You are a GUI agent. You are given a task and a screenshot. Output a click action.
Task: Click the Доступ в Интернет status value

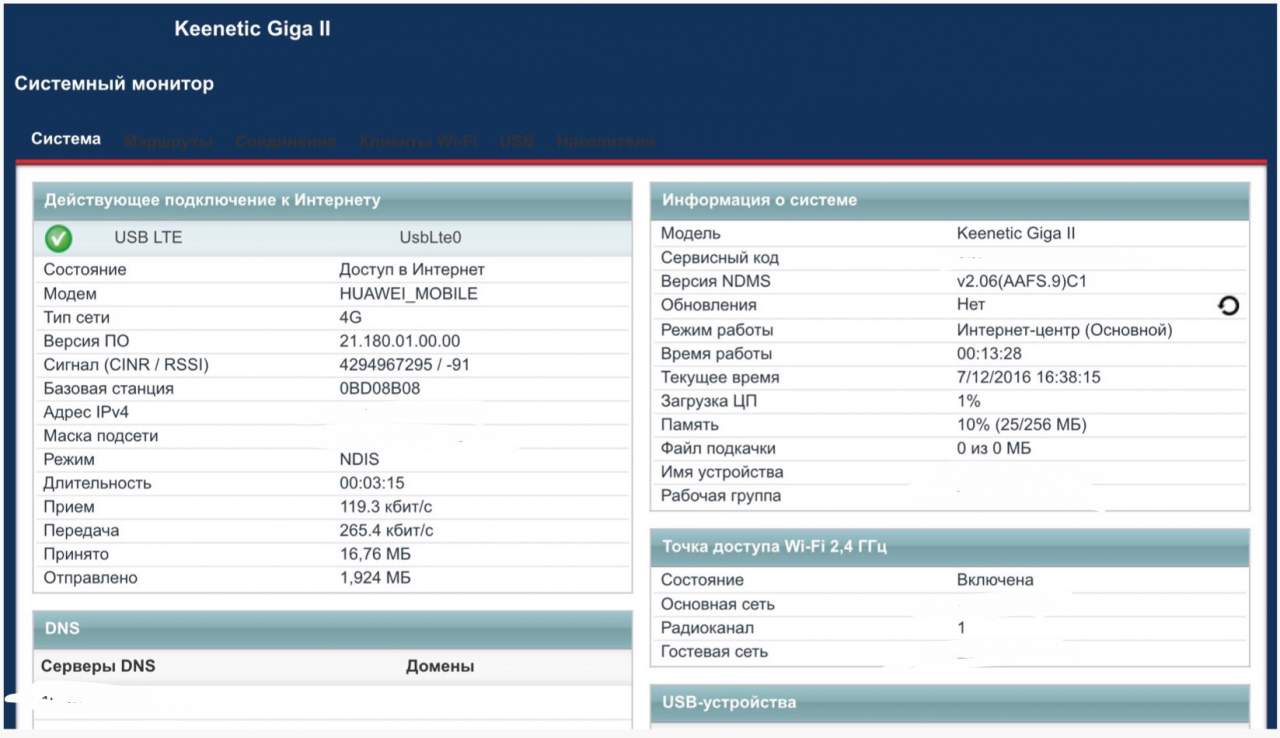tap(412, 270)
